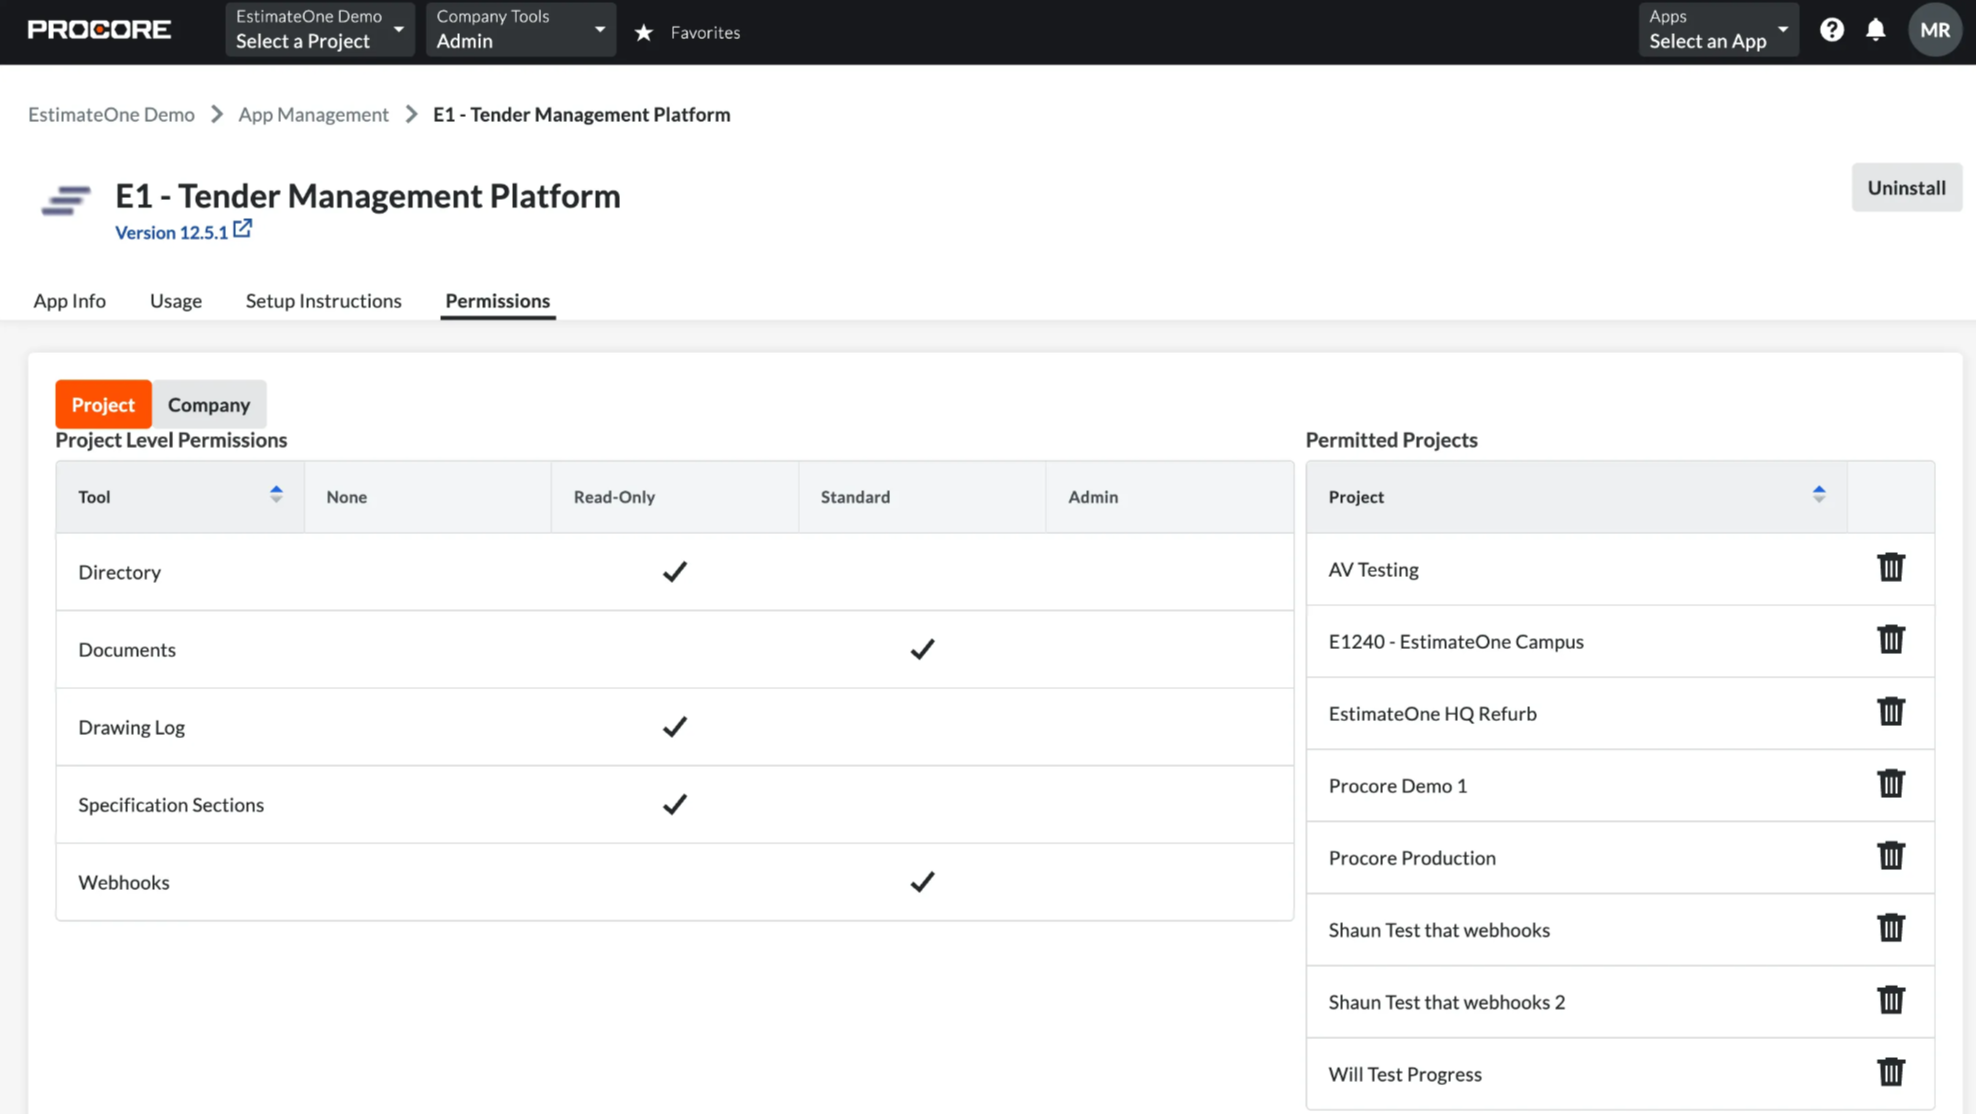Click Procore Demo 1 project name
This screenshot has height=1114, width=1976.
(1397, 785)
